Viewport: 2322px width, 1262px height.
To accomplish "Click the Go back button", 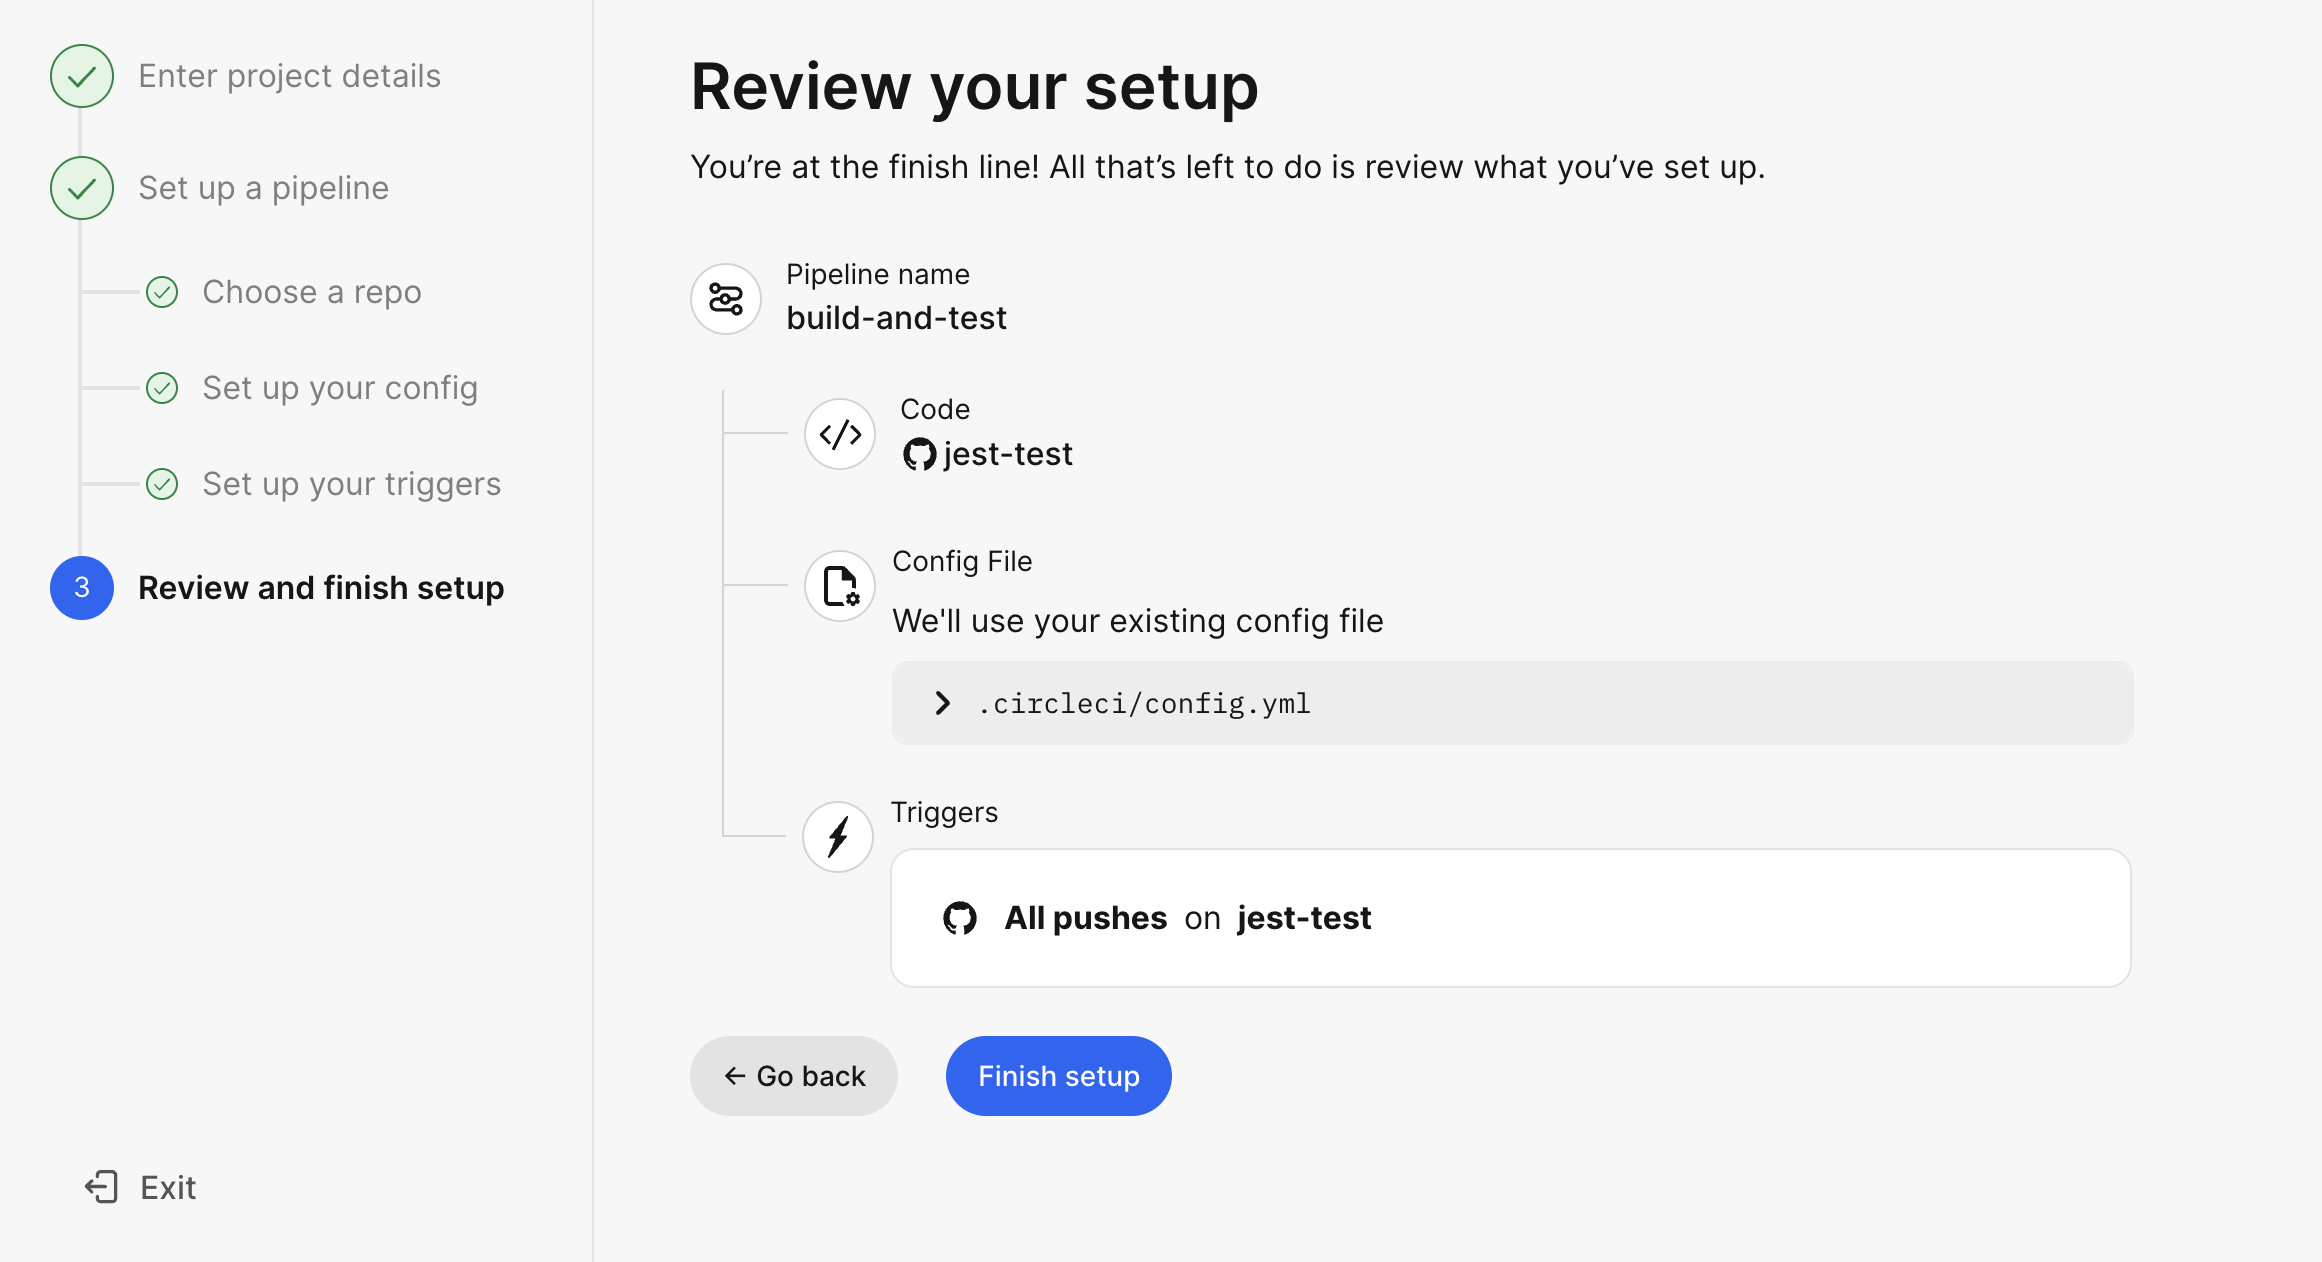I will [794, 1076].
